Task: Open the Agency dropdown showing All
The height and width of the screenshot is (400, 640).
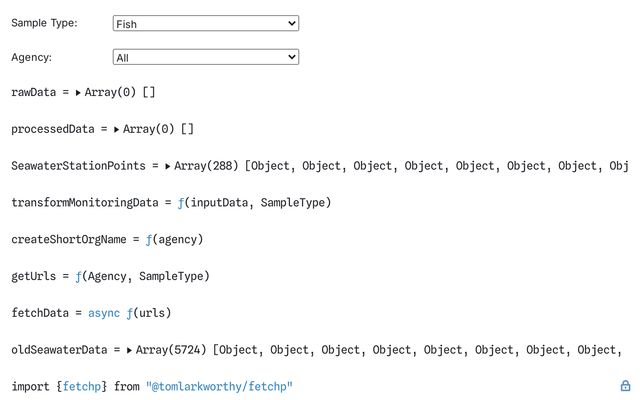Action: point(206,57)
